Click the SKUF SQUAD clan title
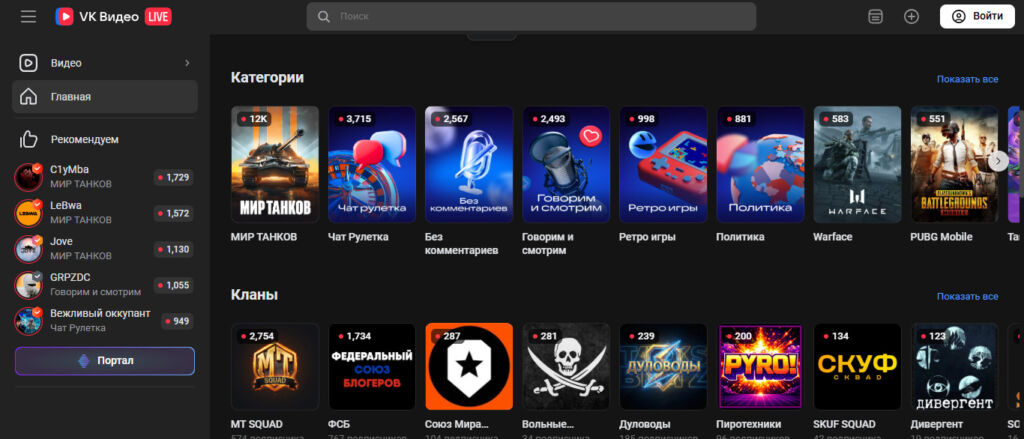 (846, 424)
